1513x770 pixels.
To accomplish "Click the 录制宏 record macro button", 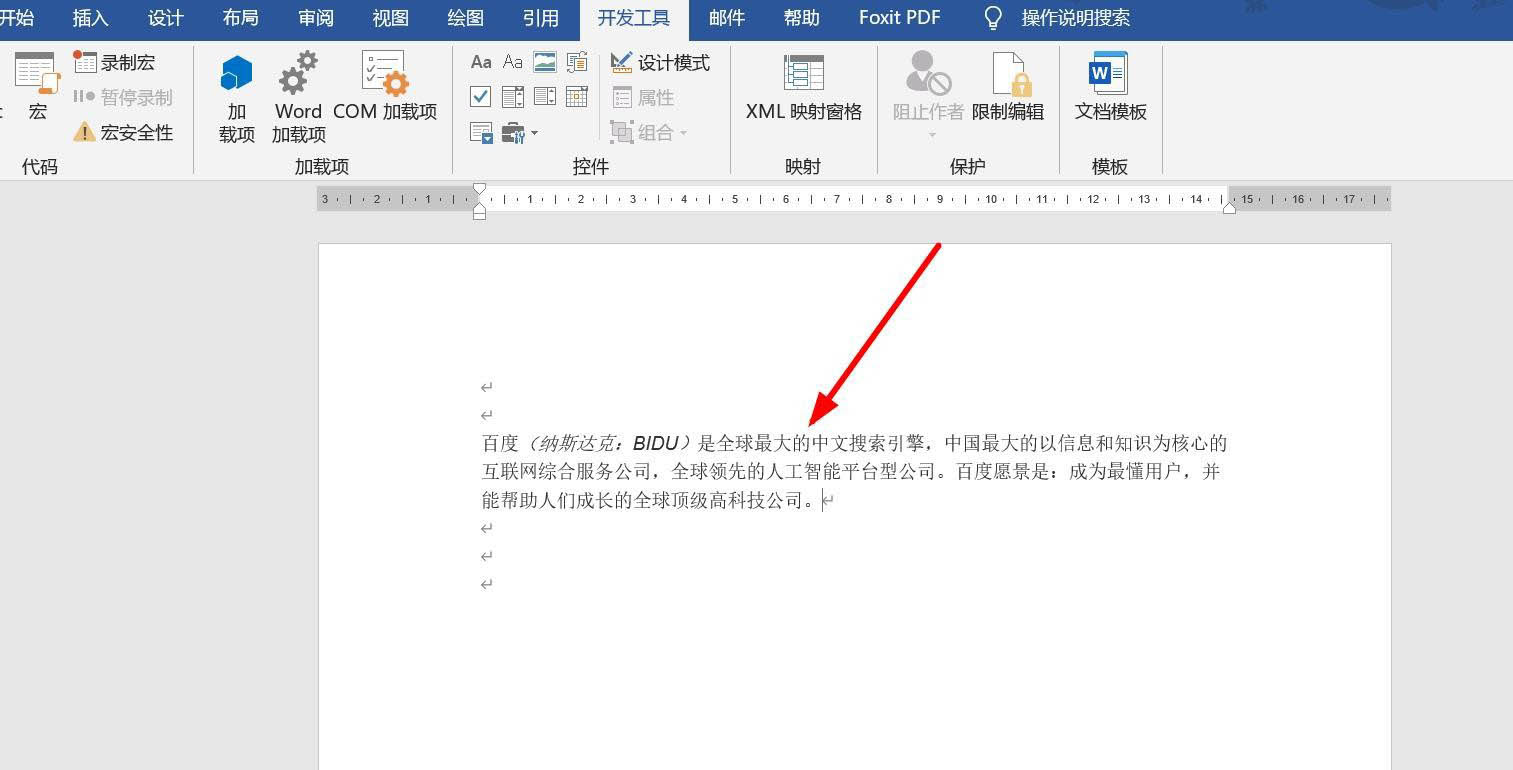I will click(x=115, y=63).
